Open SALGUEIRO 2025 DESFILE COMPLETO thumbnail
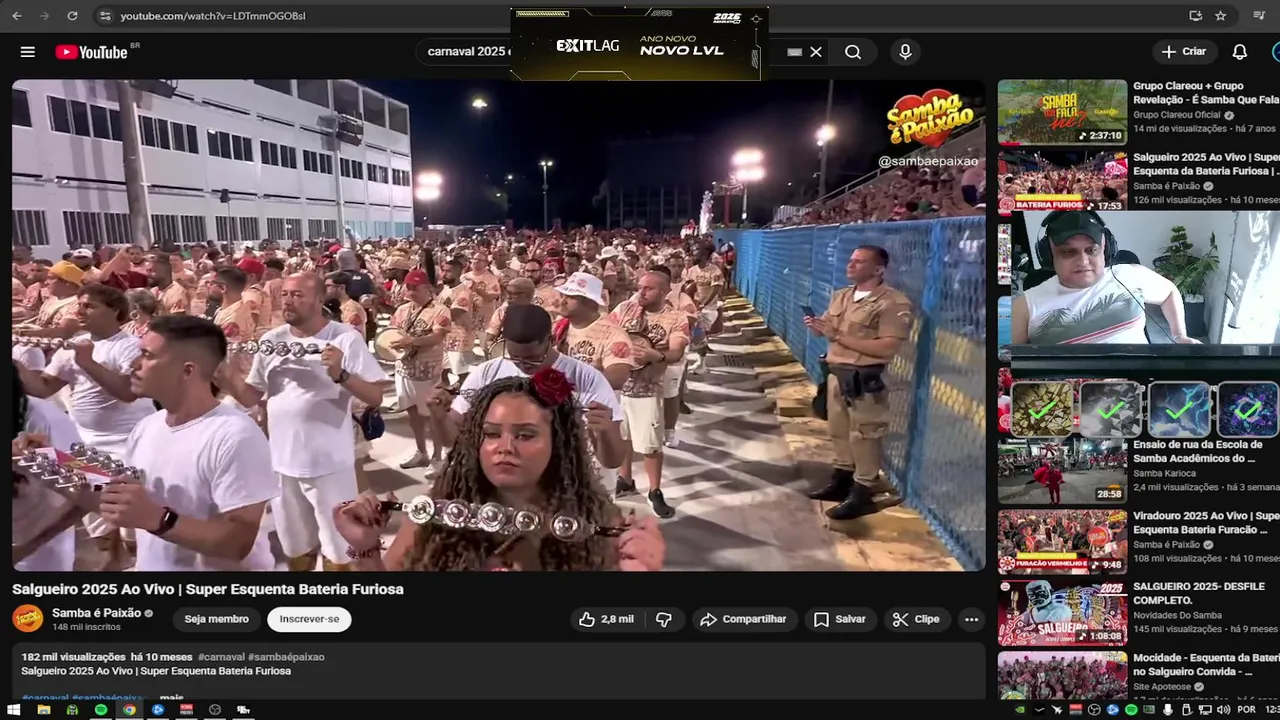This screenshot has height=720, width=1280. tap(1062, 612)
